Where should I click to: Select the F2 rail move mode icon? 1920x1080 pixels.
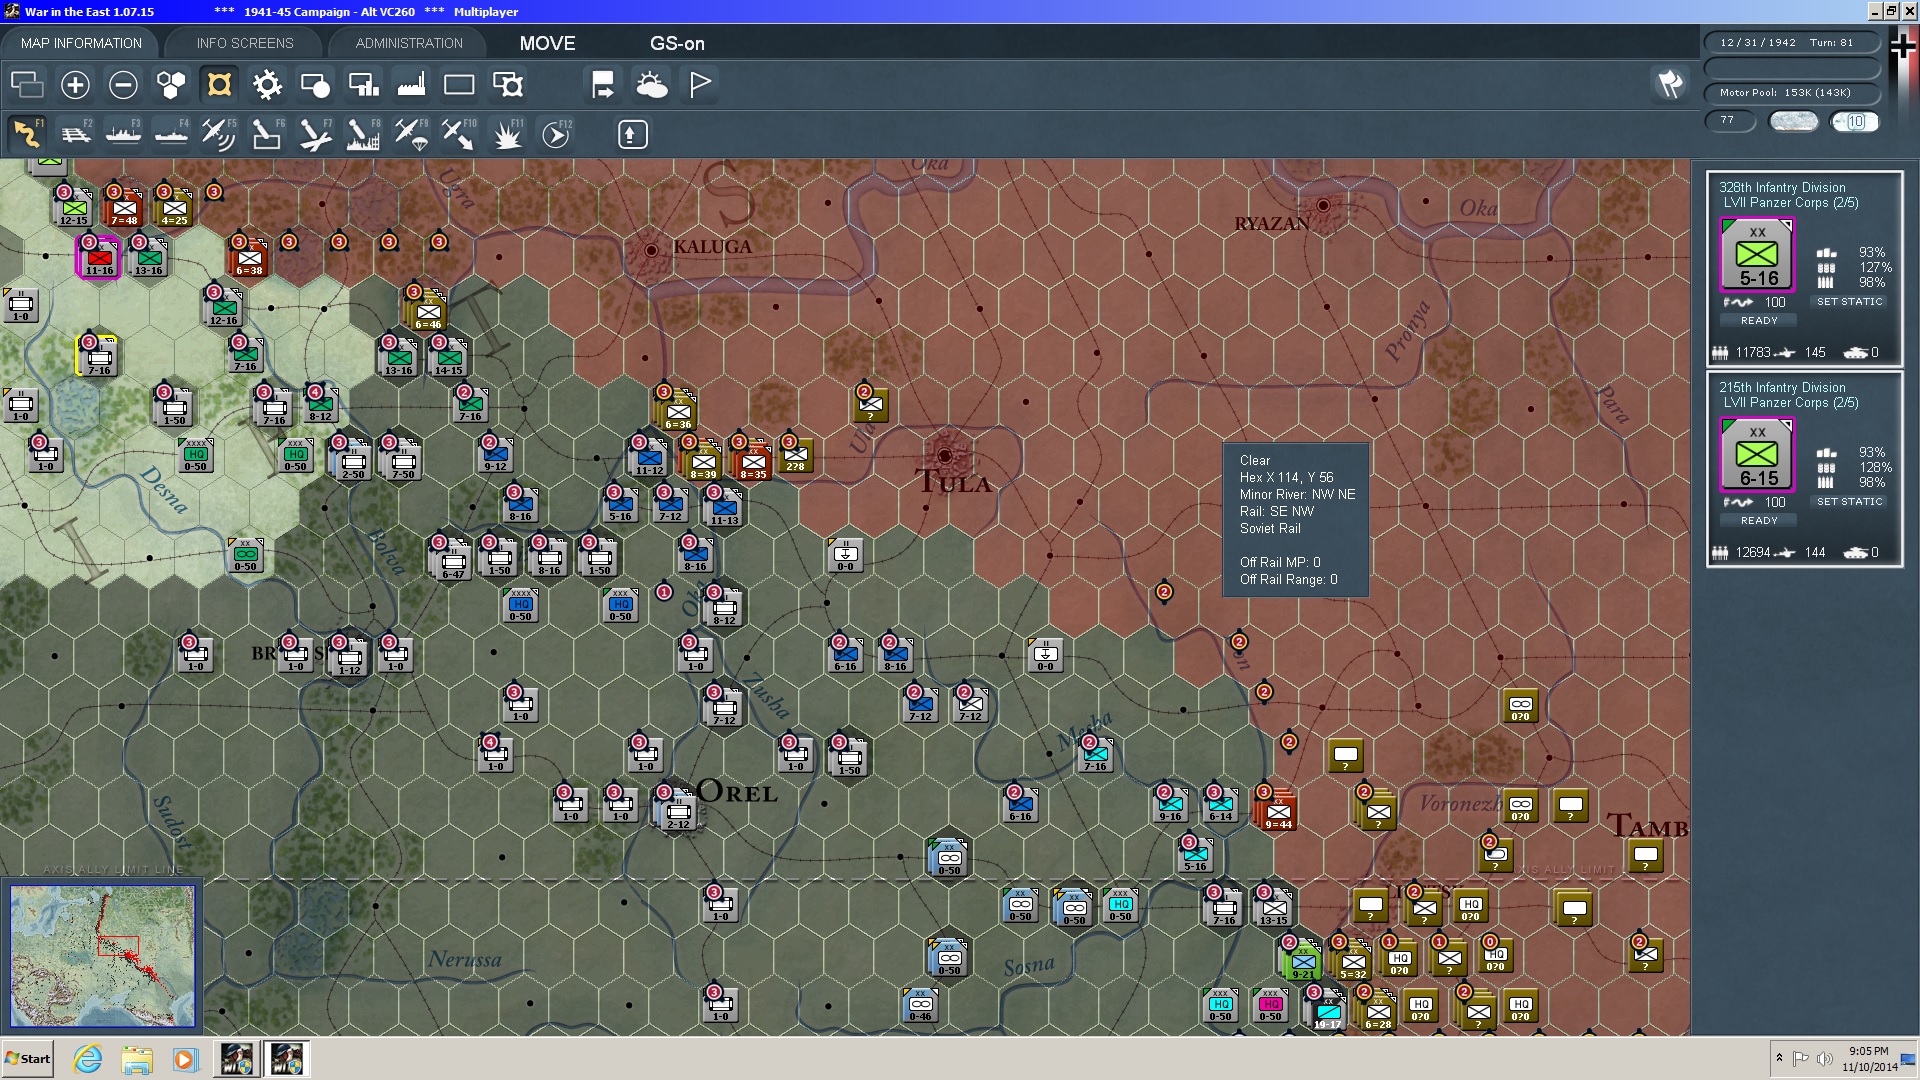[75, 134]
